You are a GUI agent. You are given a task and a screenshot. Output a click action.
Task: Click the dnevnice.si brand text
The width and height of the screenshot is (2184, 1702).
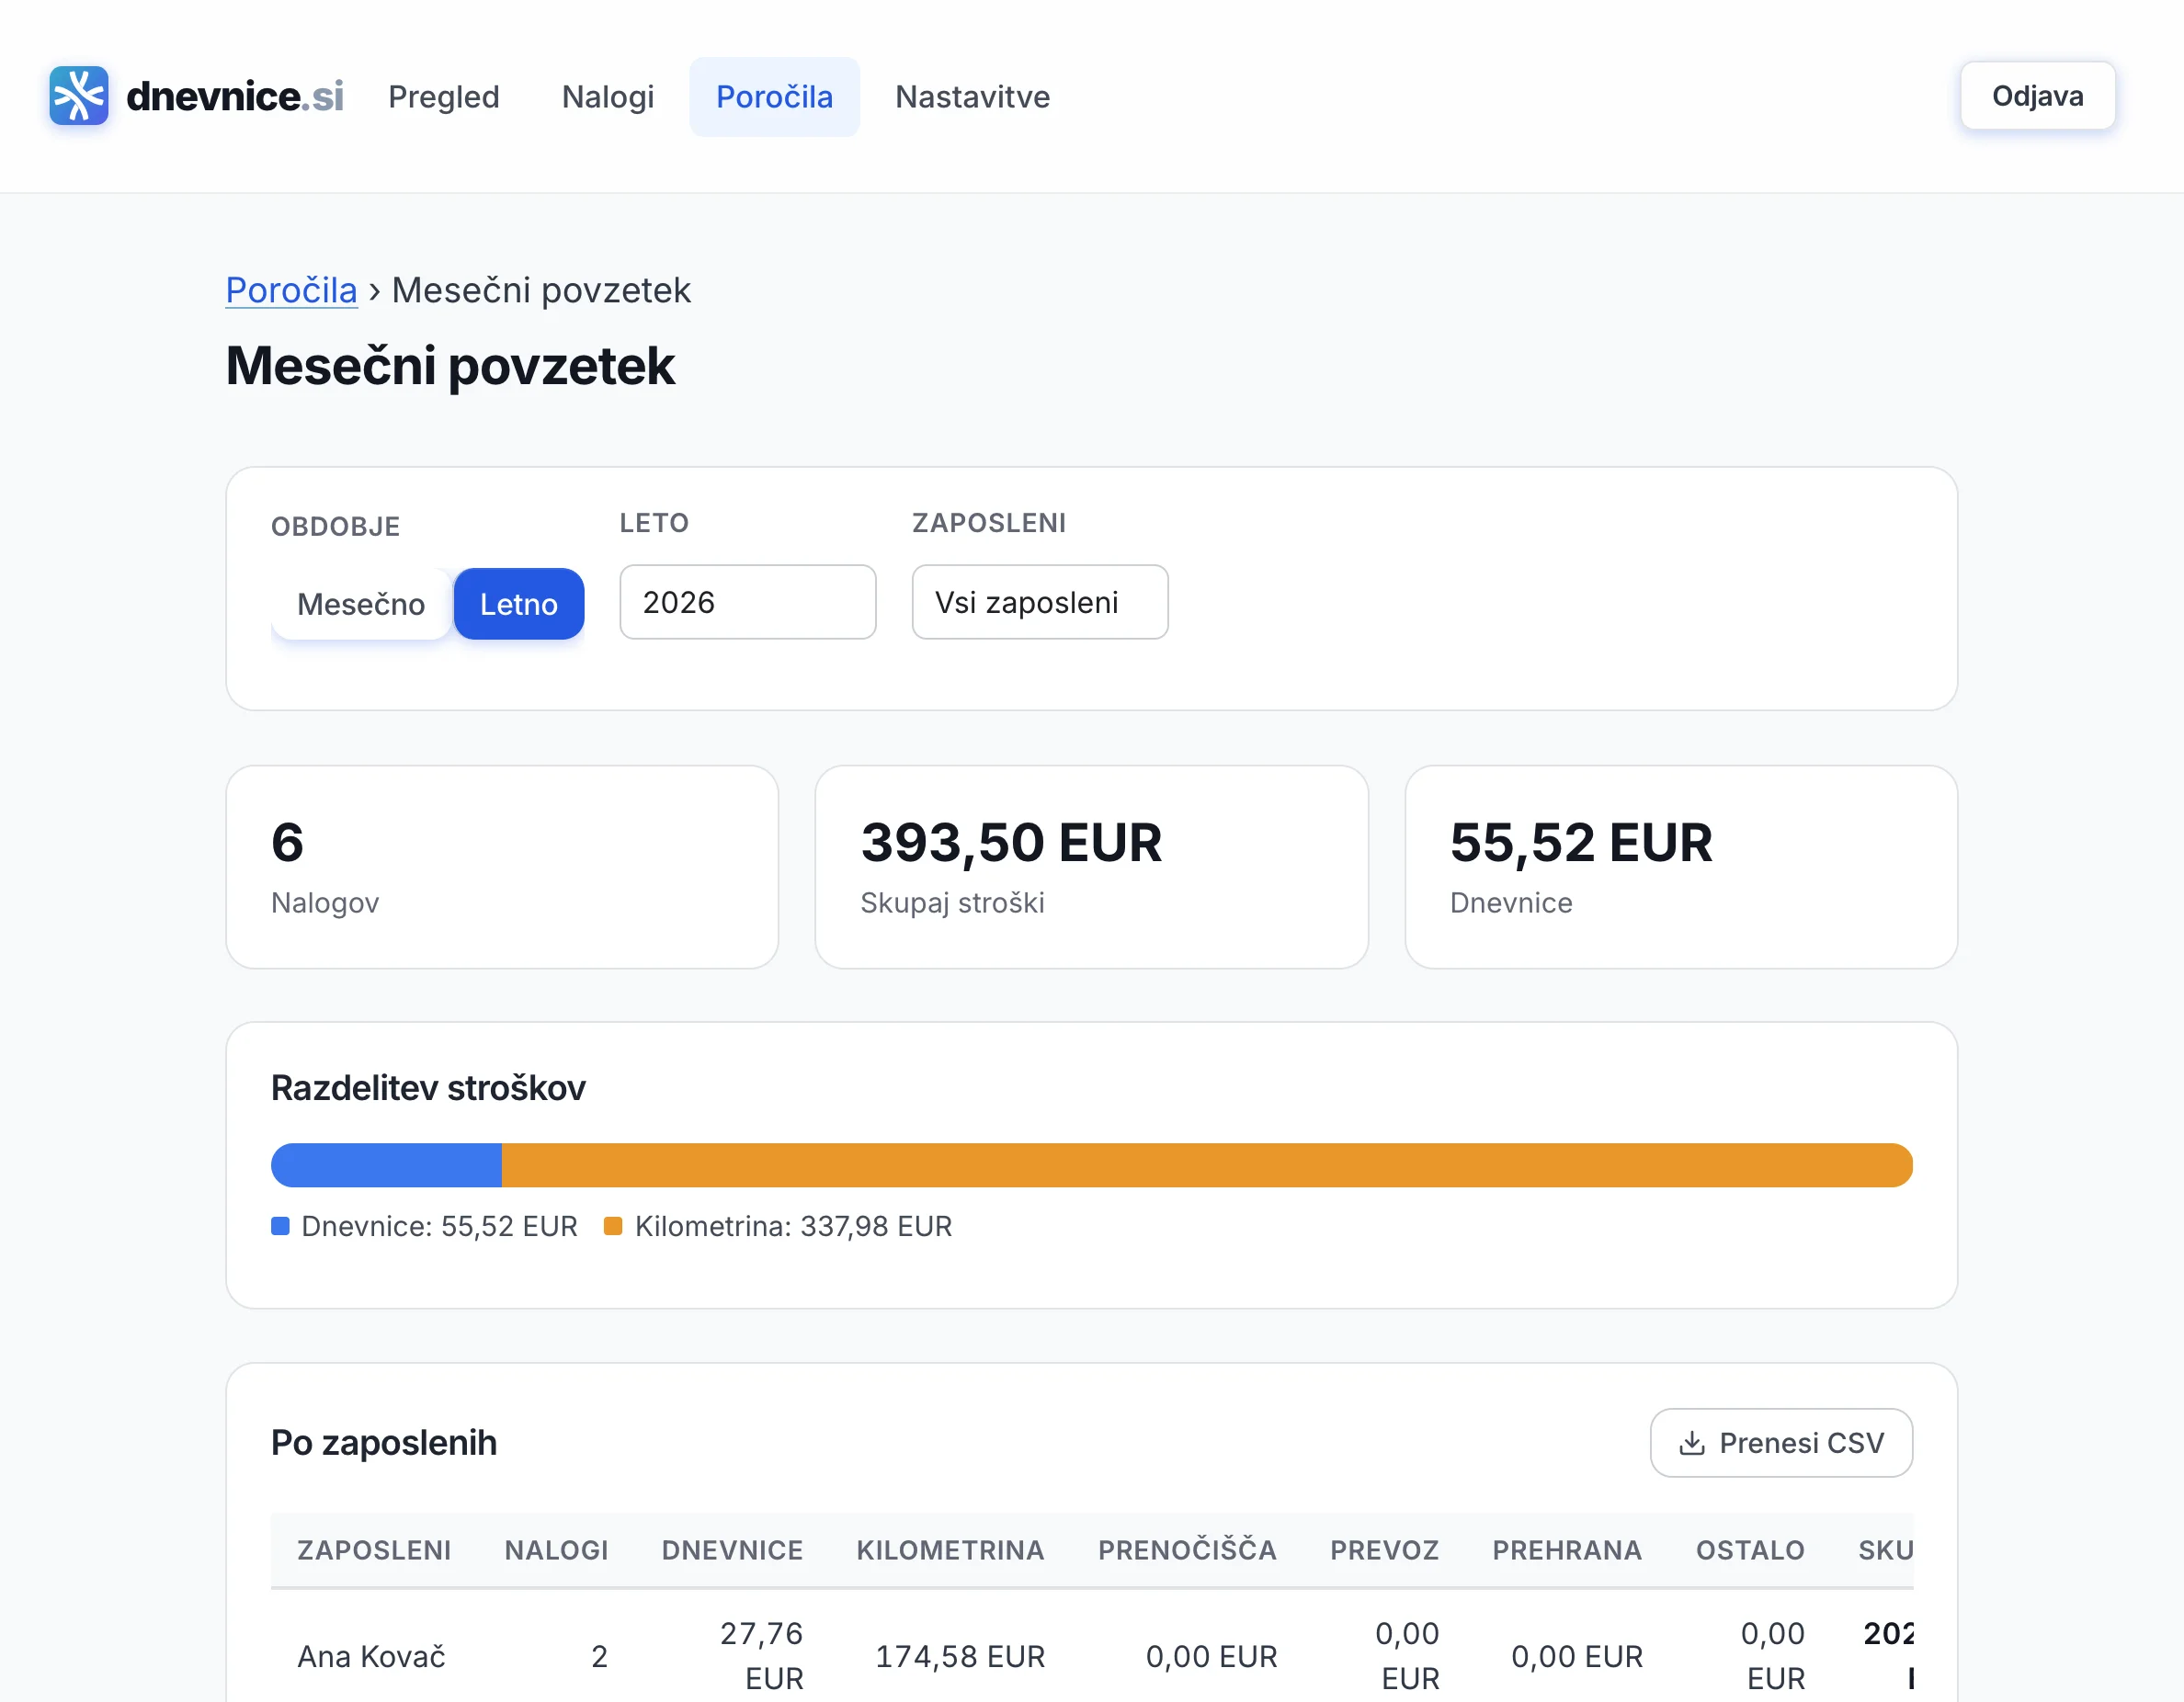[234, 97]
